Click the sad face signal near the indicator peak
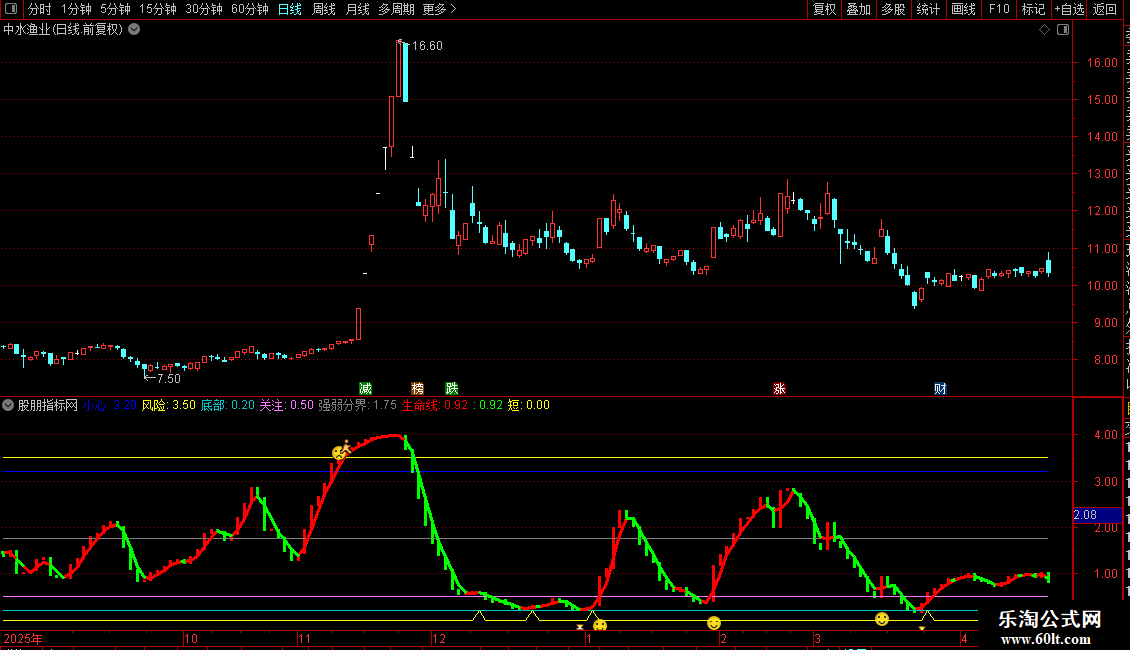Screen dimensions: 1130x650 [x=339, y=453]
